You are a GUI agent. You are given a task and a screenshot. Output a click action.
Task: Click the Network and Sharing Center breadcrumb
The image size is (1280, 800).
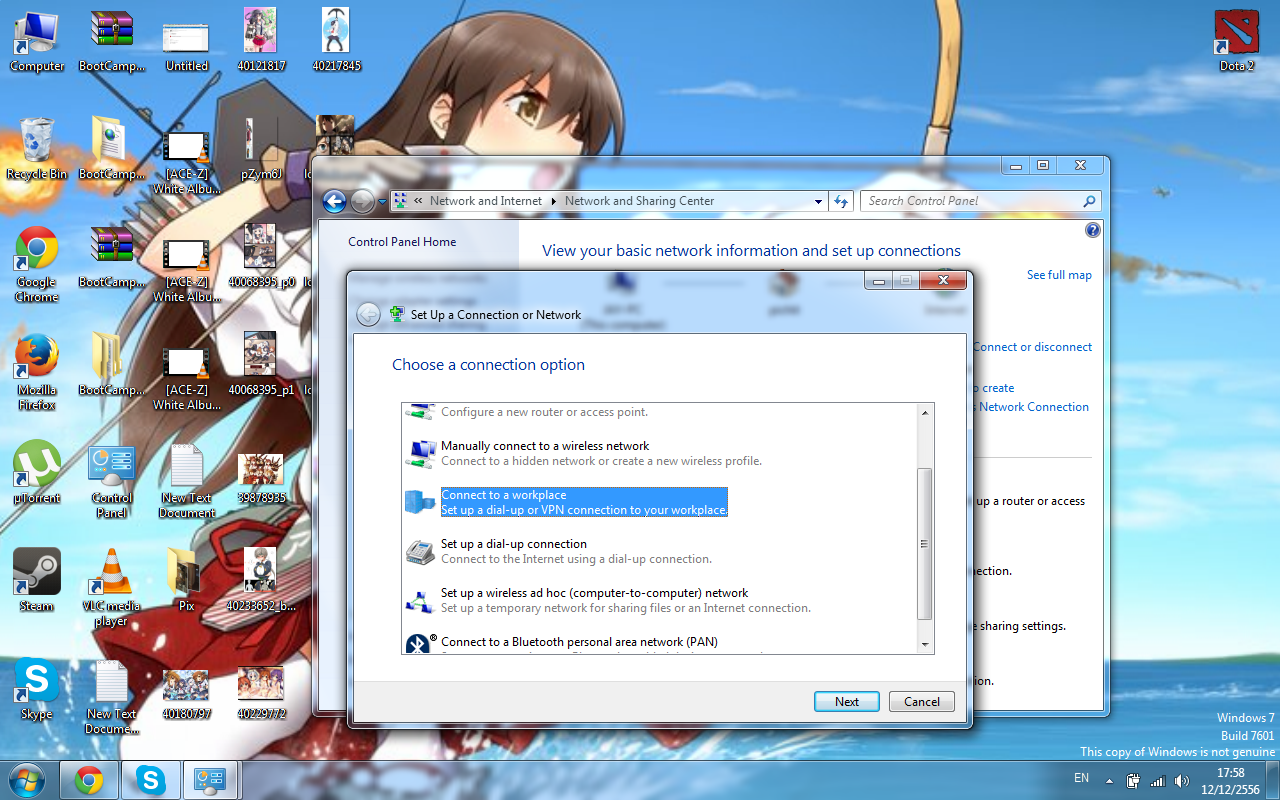tap(640, 201)
